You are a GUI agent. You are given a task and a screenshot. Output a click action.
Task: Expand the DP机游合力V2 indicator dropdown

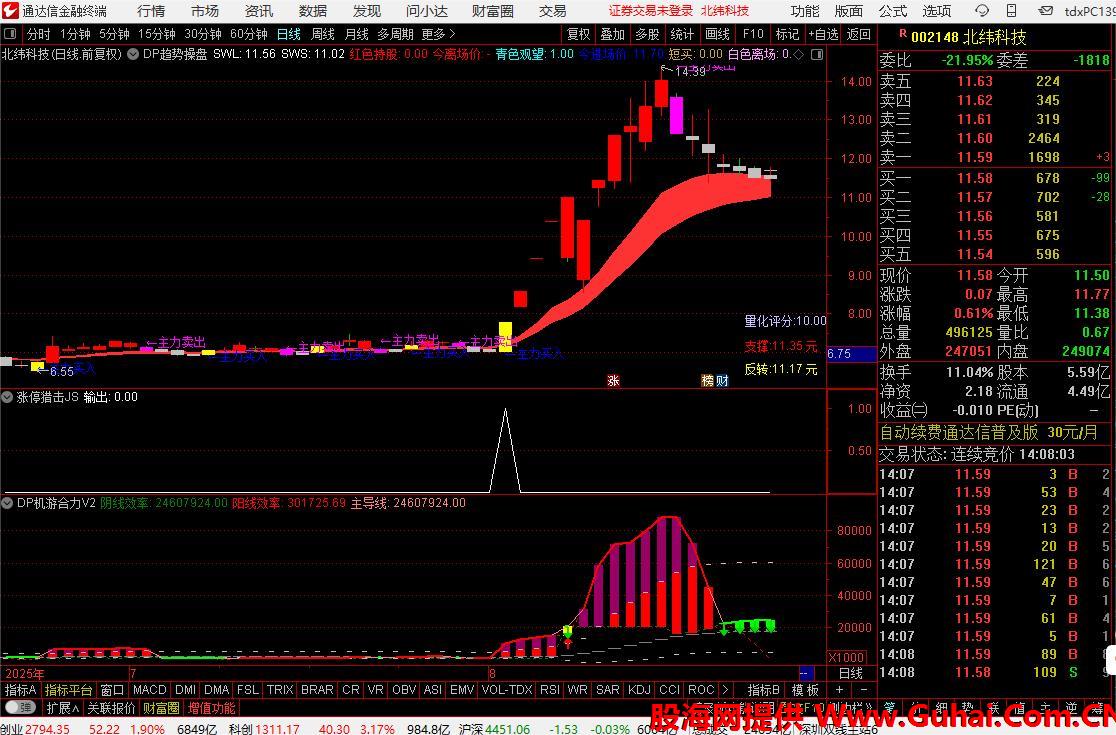(x=7, y=503)
